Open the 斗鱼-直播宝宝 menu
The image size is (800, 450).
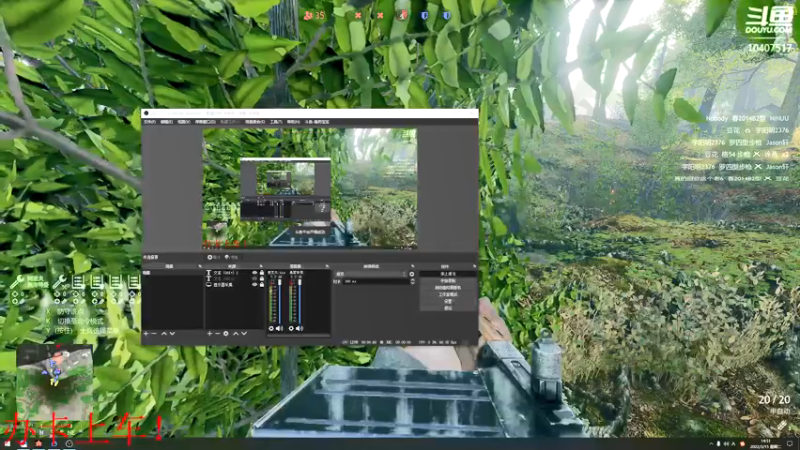[x=317, y=122]
